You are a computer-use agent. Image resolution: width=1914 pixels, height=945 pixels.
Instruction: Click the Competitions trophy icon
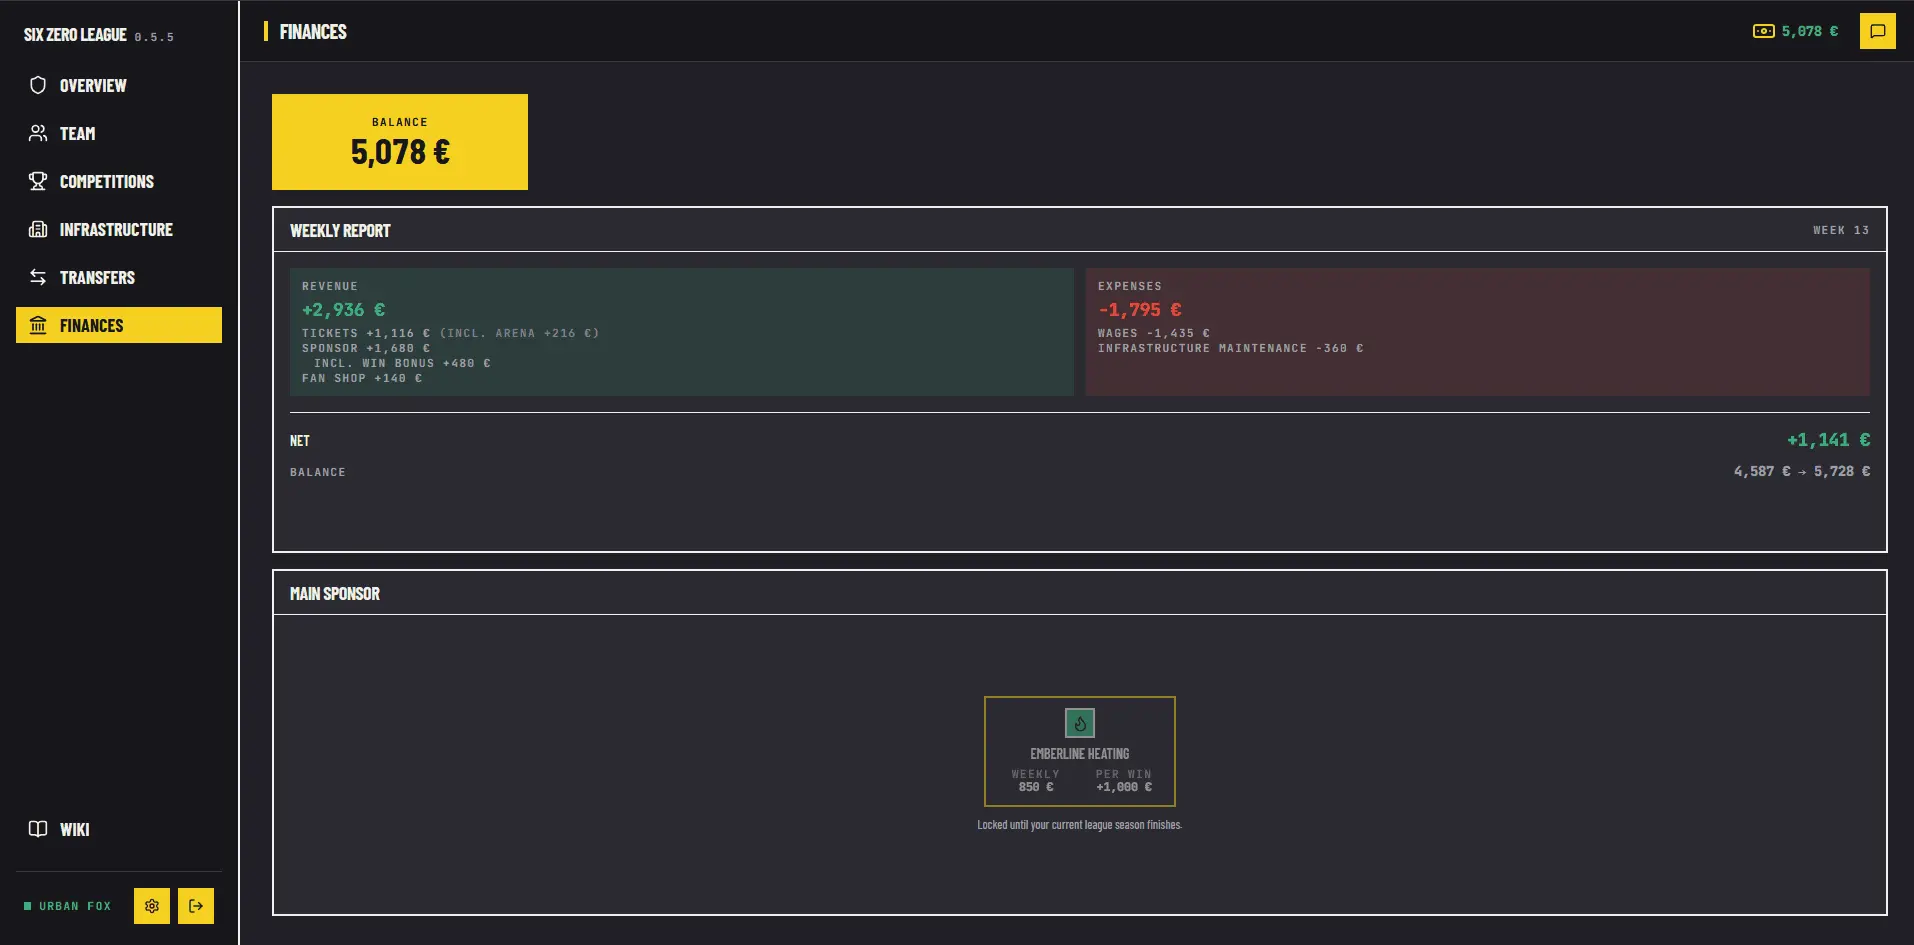[x=38, y=181]
